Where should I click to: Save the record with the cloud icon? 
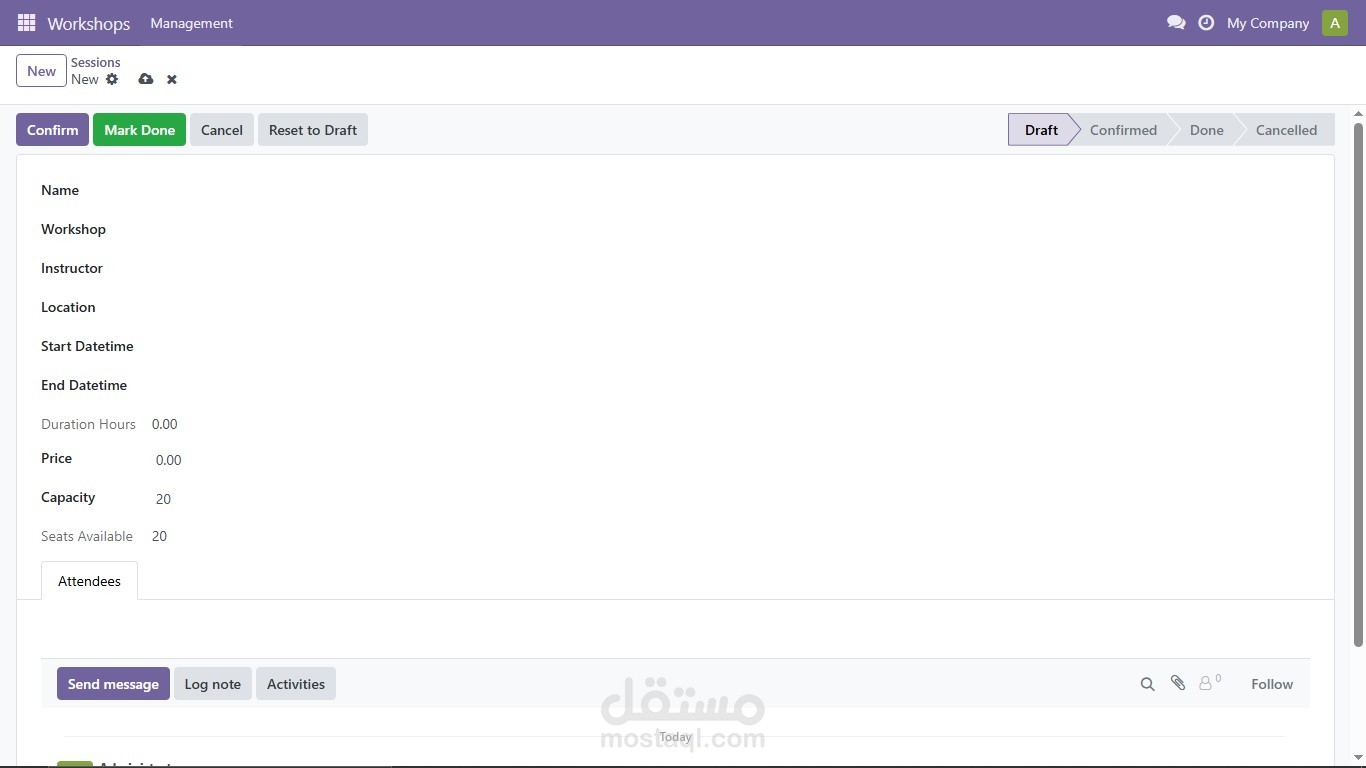(146, 79)
